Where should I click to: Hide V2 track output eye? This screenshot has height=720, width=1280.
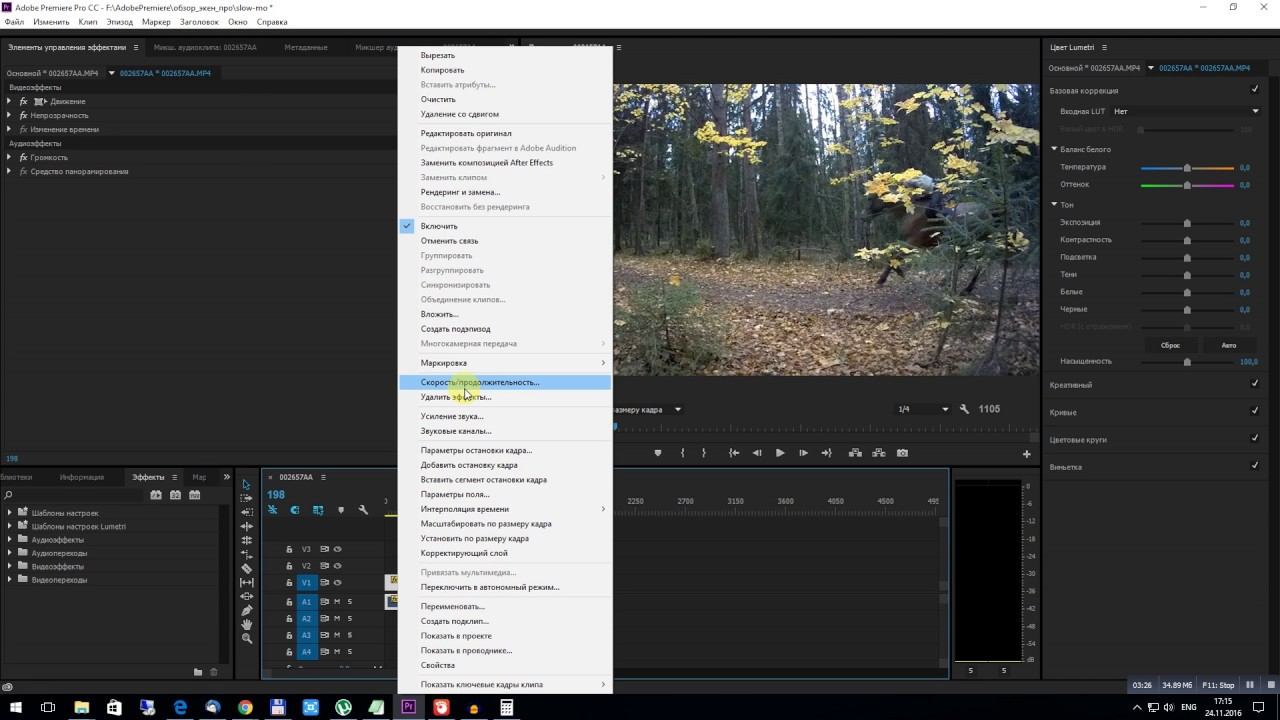[x=338, y=566]
